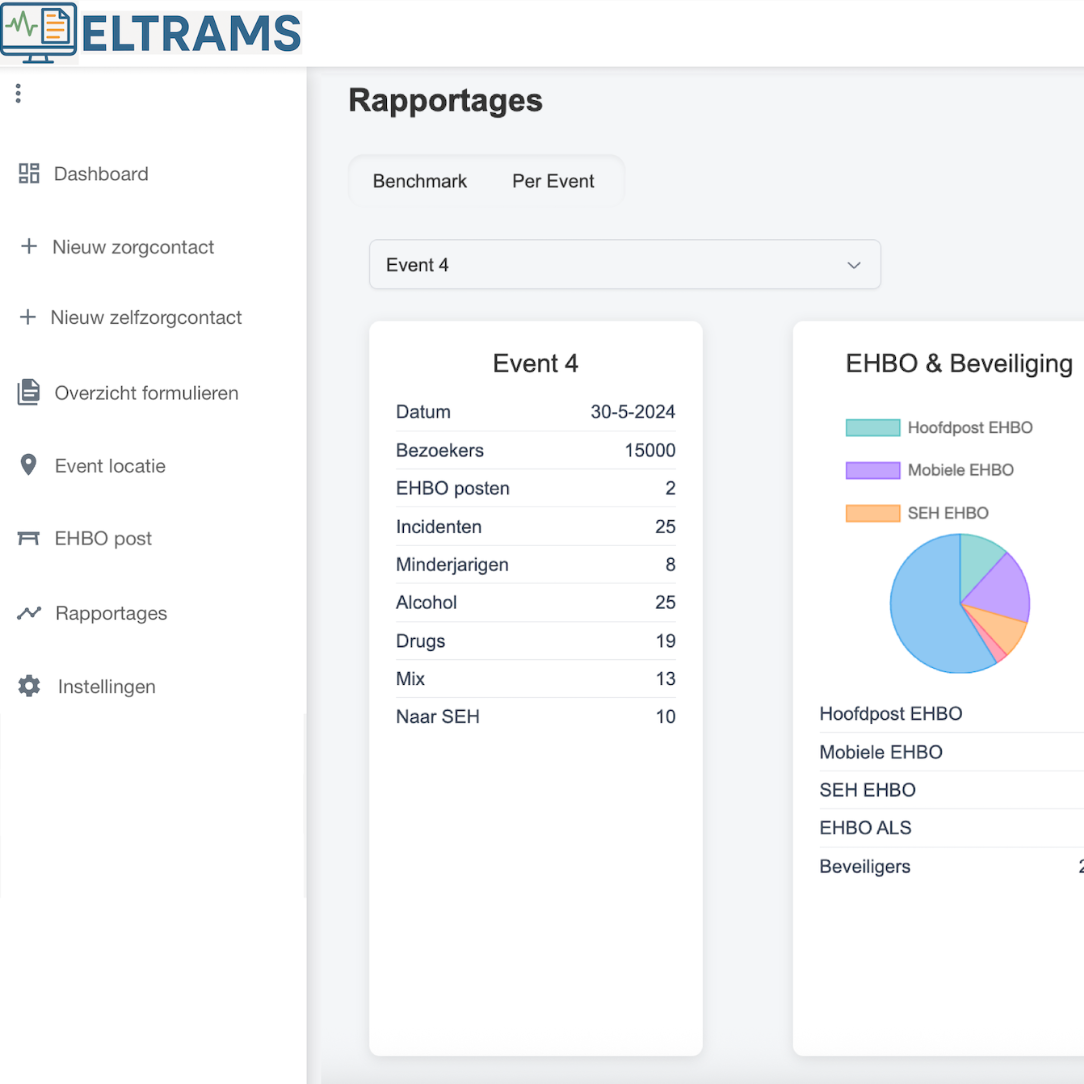Toggle Hoofdpost EHBO legend entry
The width and height of the screenshot is (1084, 1084).
[938, 428]
